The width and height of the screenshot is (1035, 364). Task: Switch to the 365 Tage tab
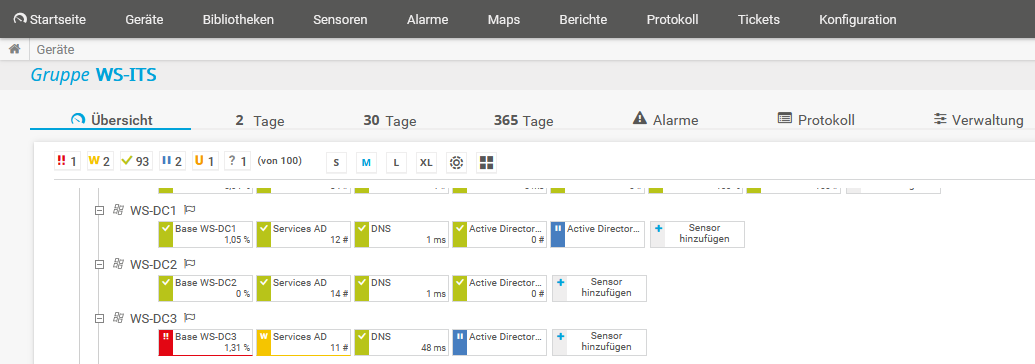pos(523,121)
